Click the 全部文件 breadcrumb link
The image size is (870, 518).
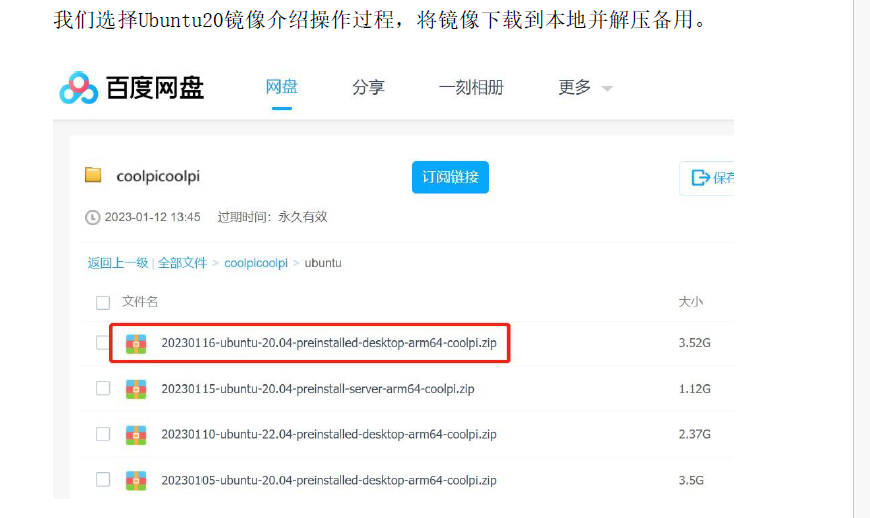pyautogui.click(x=182, y=263)
